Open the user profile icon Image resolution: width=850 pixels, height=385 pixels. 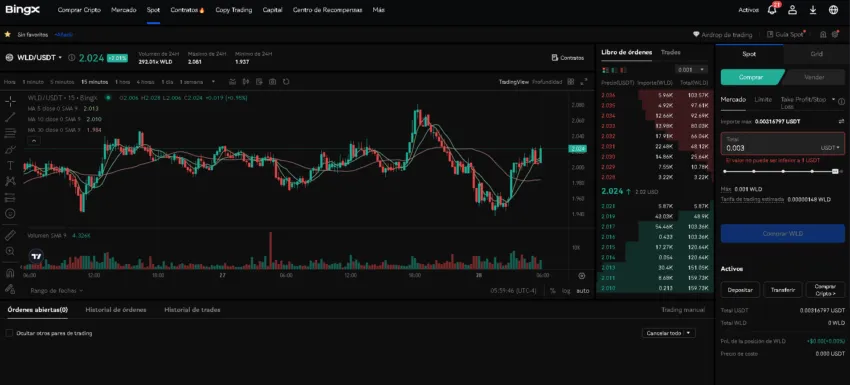pos(793,10)
